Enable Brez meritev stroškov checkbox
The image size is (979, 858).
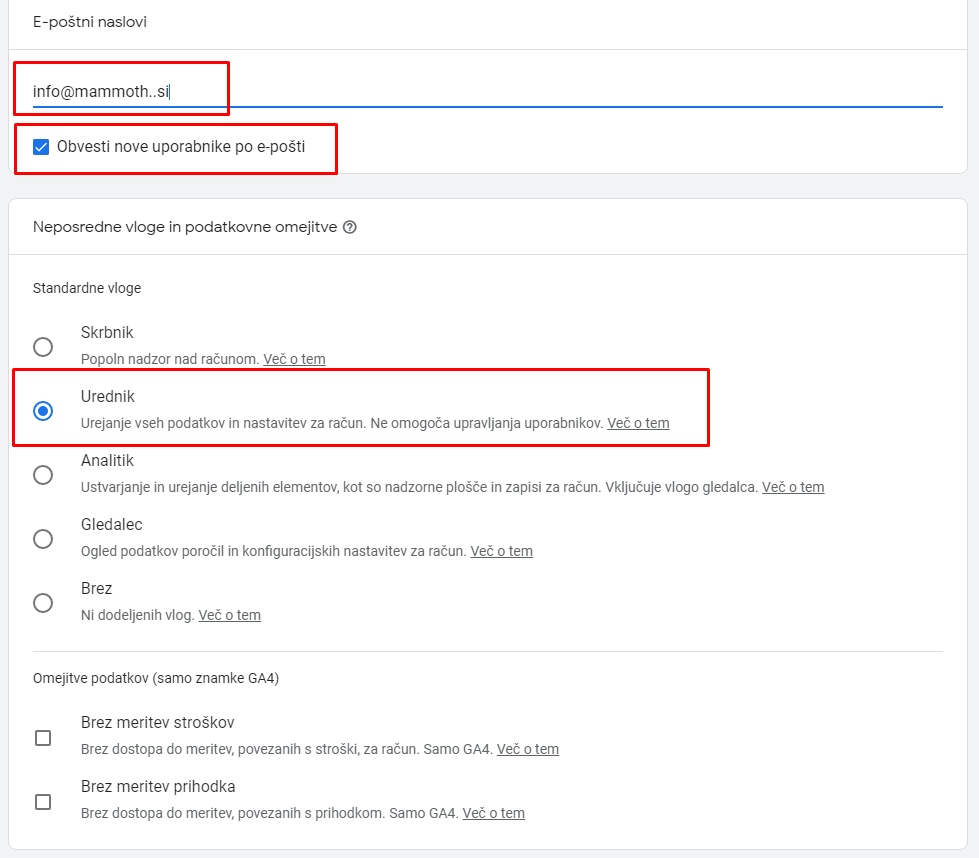43,738
